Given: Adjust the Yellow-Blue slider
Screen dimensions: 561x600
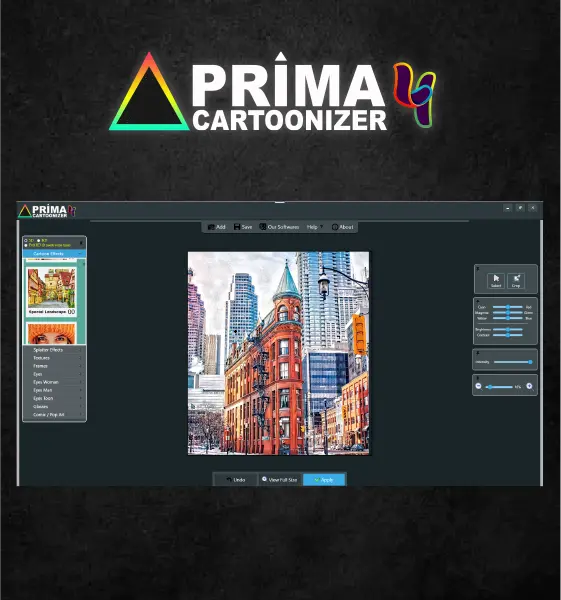Looking at the screenshot, I should pos(508,318).
